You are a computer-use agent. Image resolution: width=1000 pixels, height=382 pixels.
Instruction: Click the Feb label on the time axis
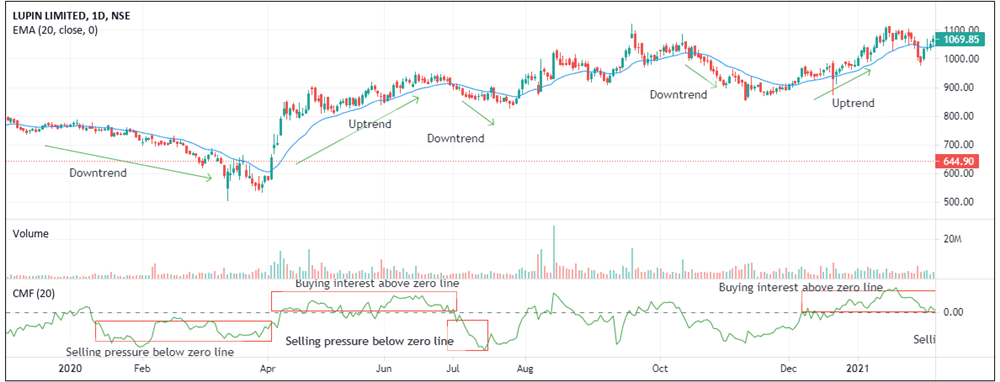click(142, 368)
